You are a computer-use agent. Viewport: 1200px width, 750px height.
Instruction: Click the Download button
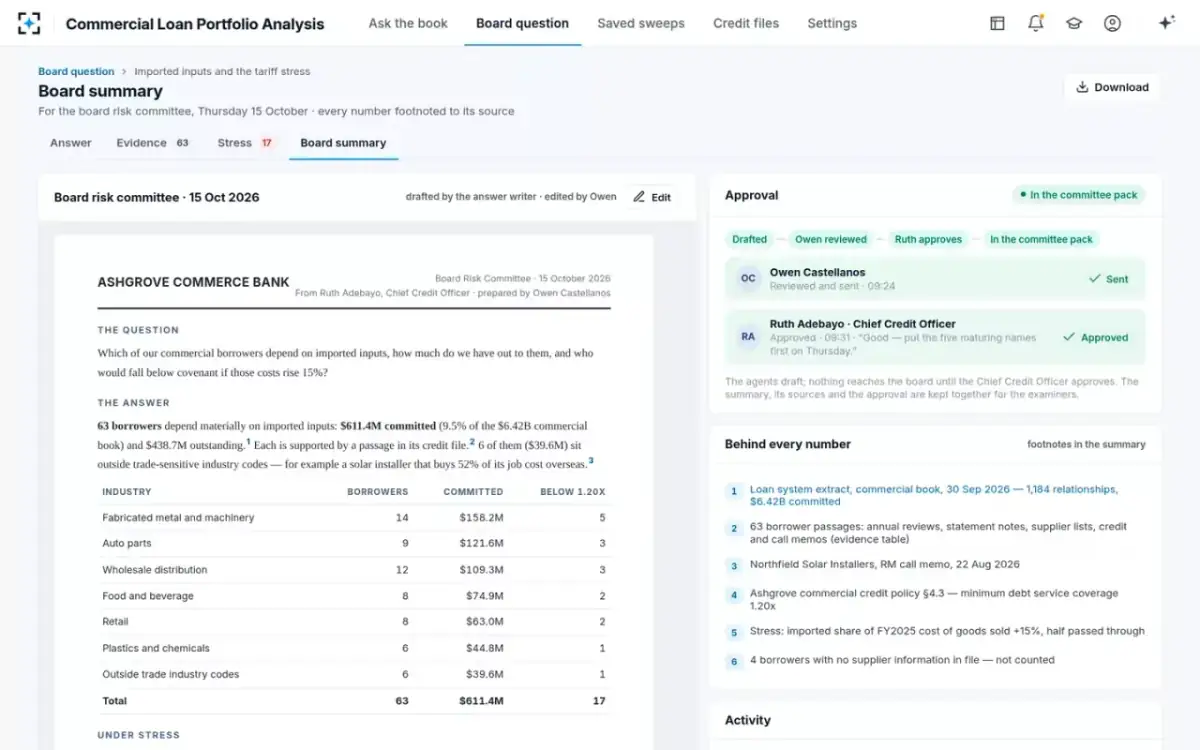pos(1112,87)
